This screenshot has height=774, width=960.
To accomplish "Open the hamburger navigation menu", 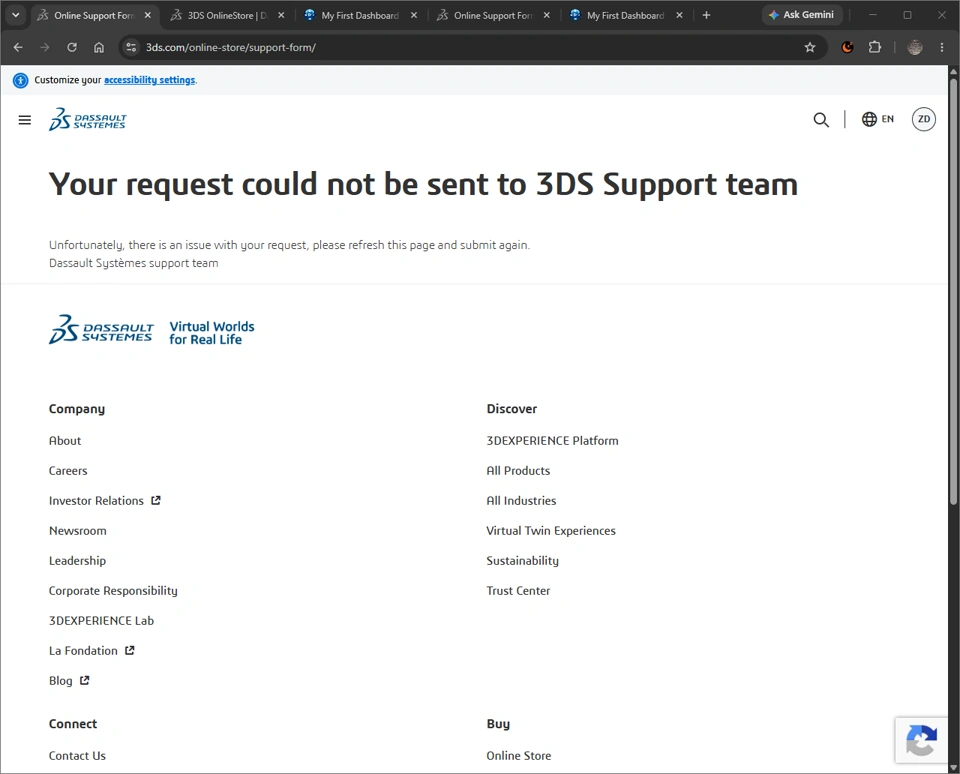I will [24, 120].
